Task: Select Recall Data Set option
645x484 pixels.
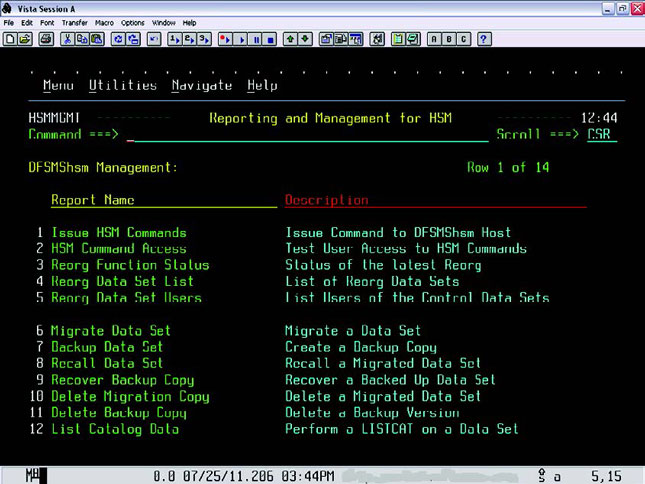Action: [107, 364]
